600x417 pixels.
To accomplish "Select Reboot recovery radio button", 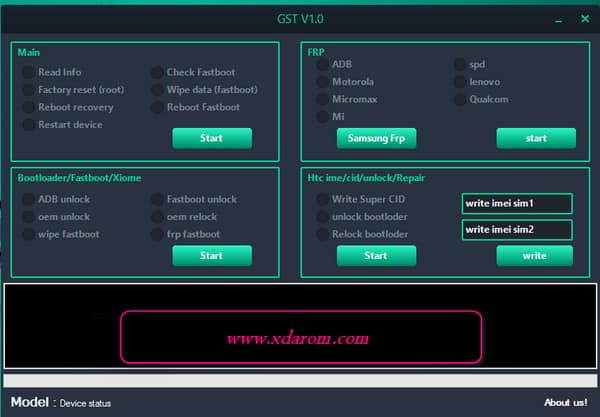I will pyautogui.click(x=29, y=107).
